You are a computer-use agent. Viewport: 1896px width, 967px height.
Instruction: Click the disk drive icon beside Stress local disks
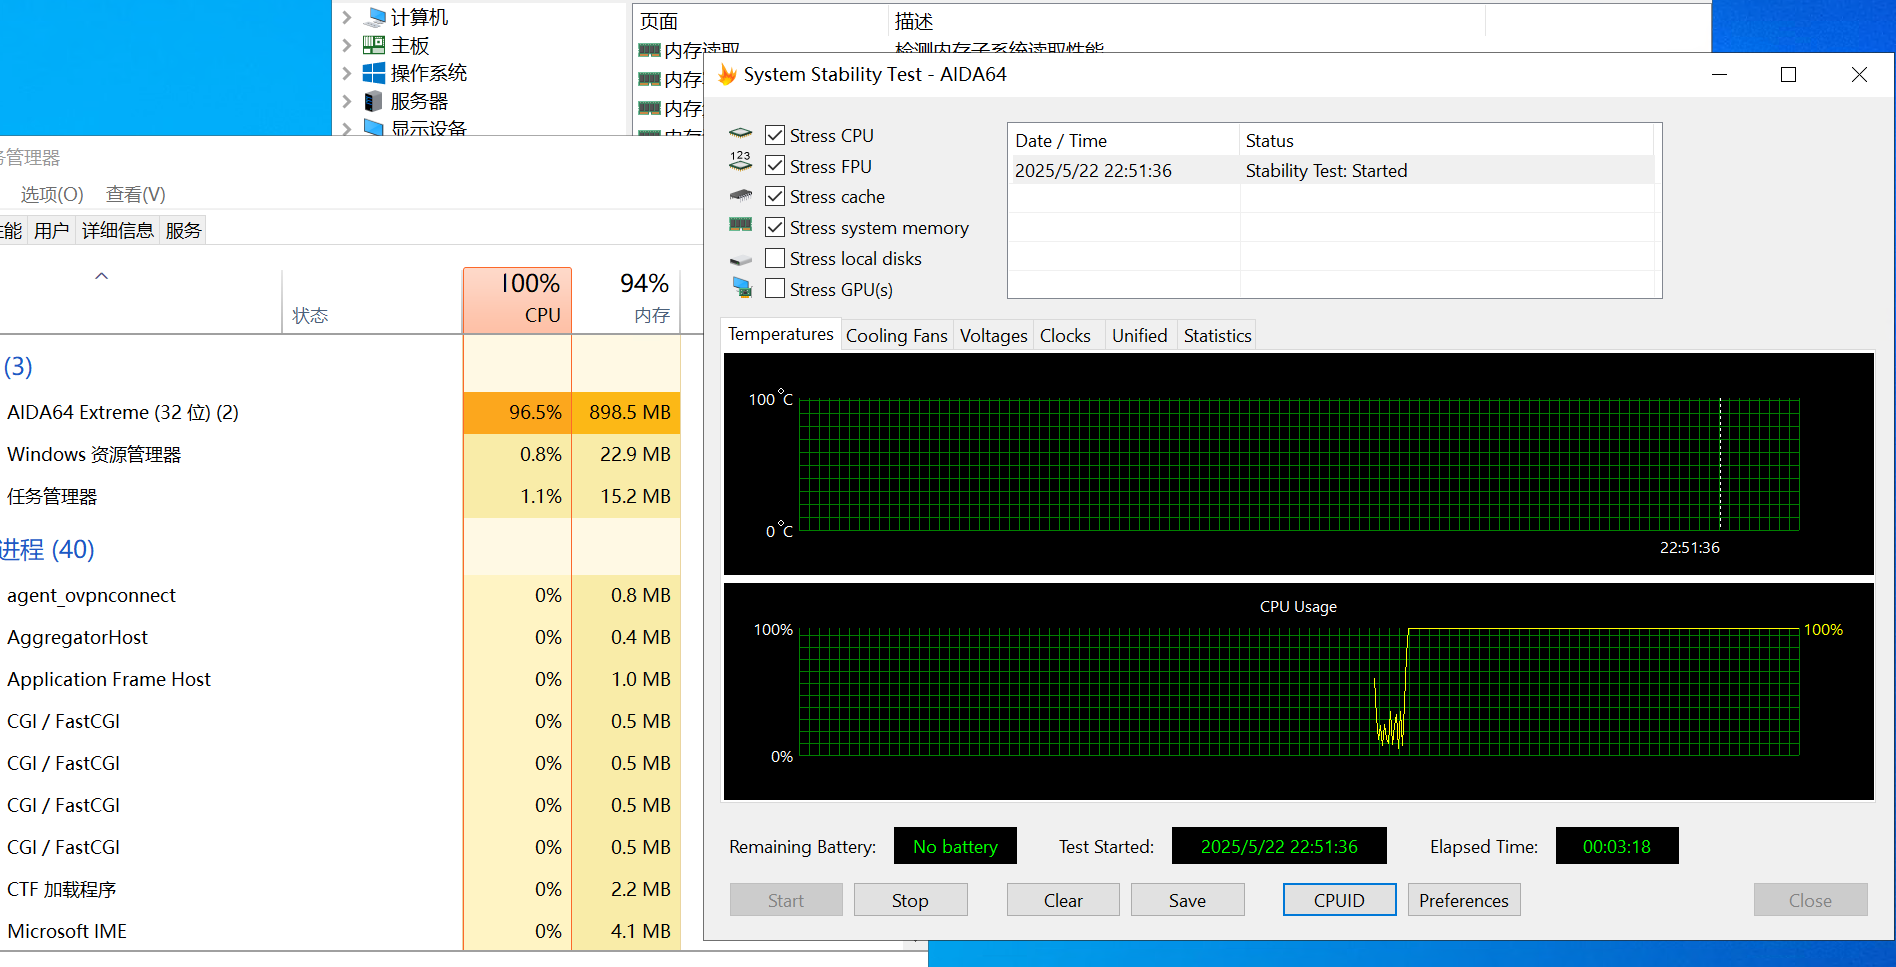pos(740,259)
